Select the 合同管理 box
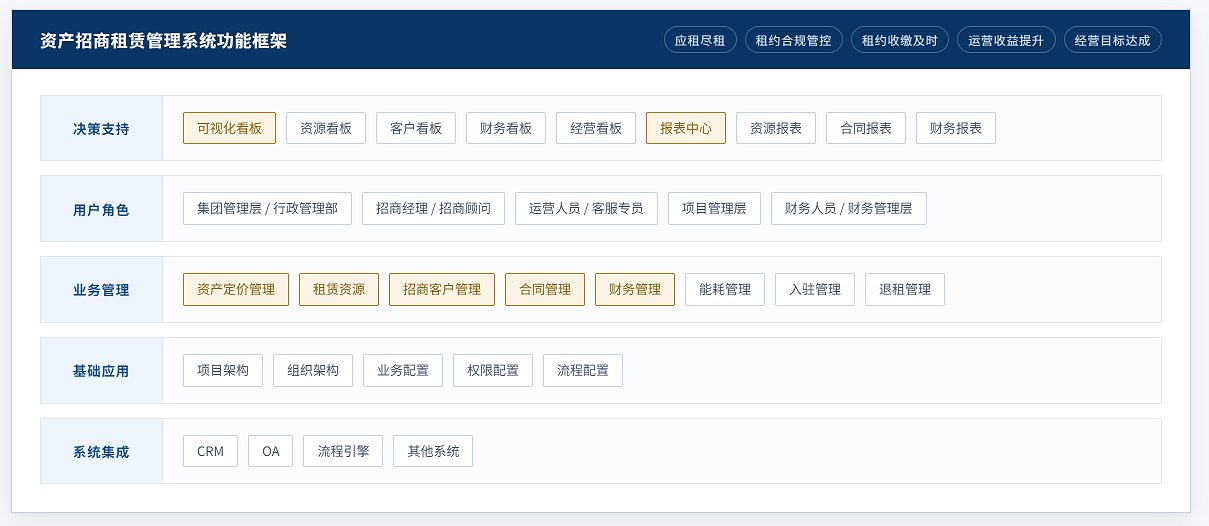The width and height of the screenshot is (1209, 526). click(x=545, y=290)
